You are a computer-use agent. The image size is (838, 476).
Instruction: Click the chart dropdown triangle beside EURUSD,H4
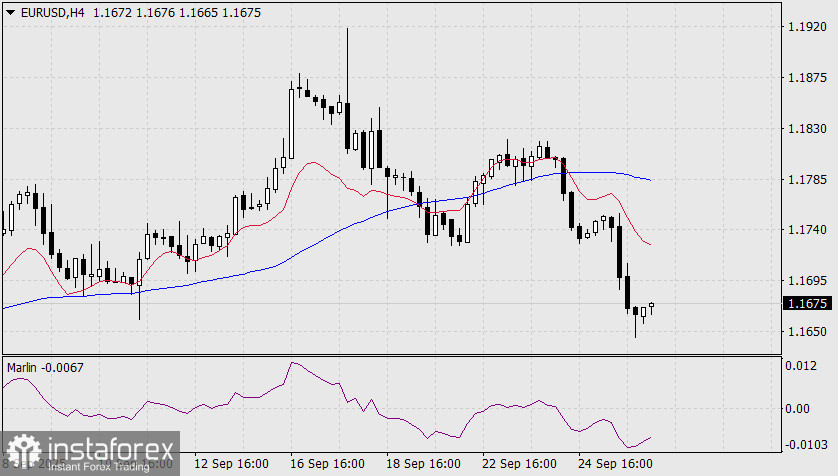10,12
